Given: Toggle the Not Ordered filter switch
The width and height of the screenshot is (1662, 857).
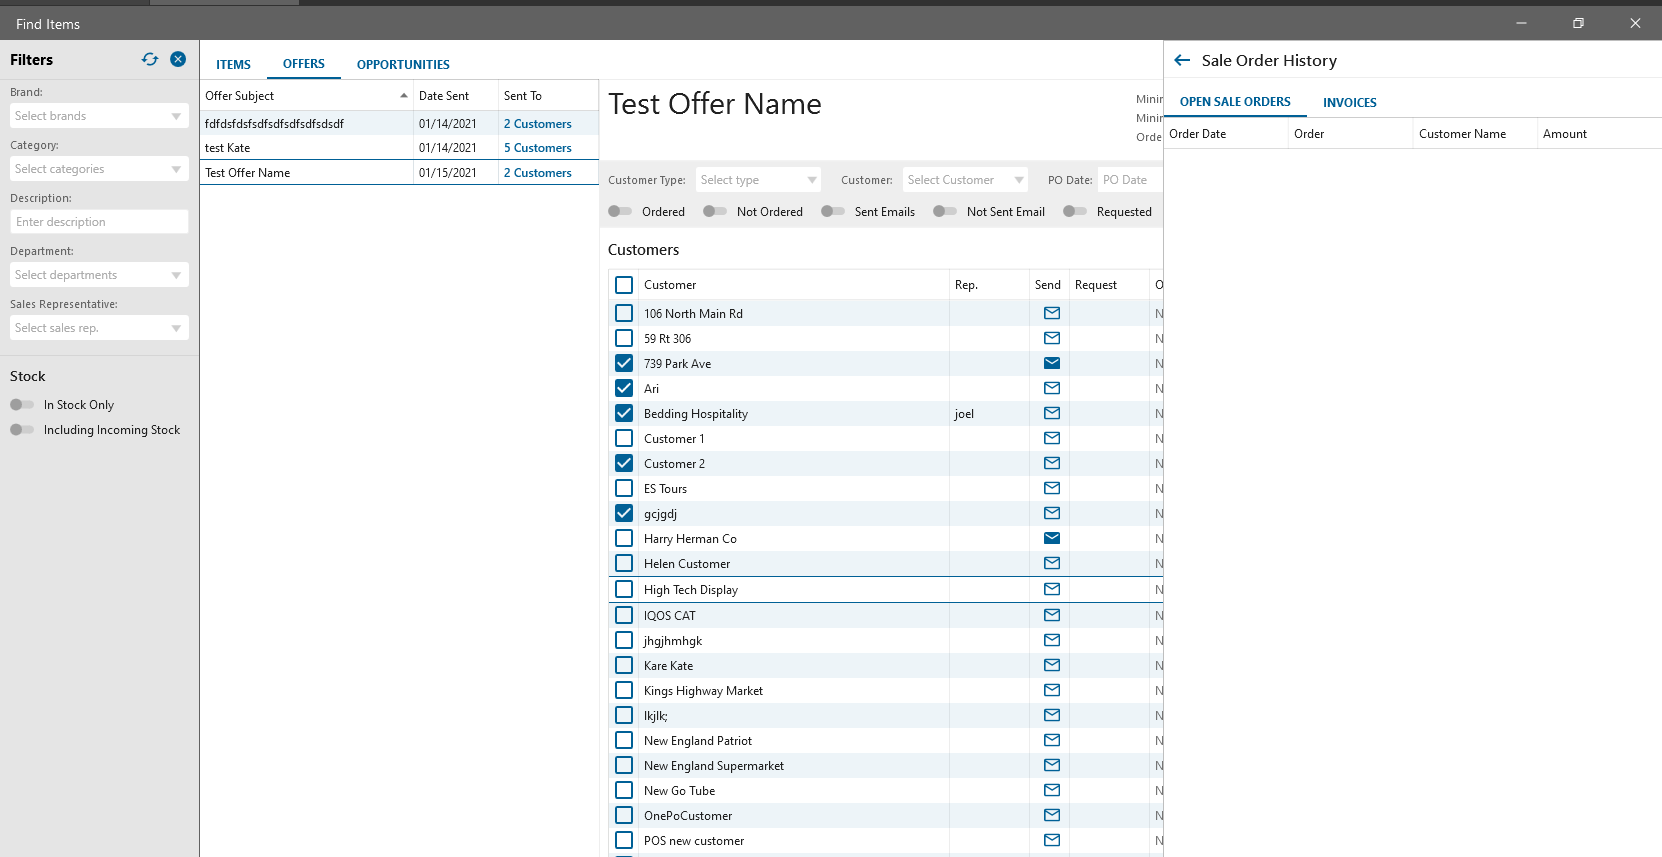Looking at the screenshot, I should coord(714,211).
